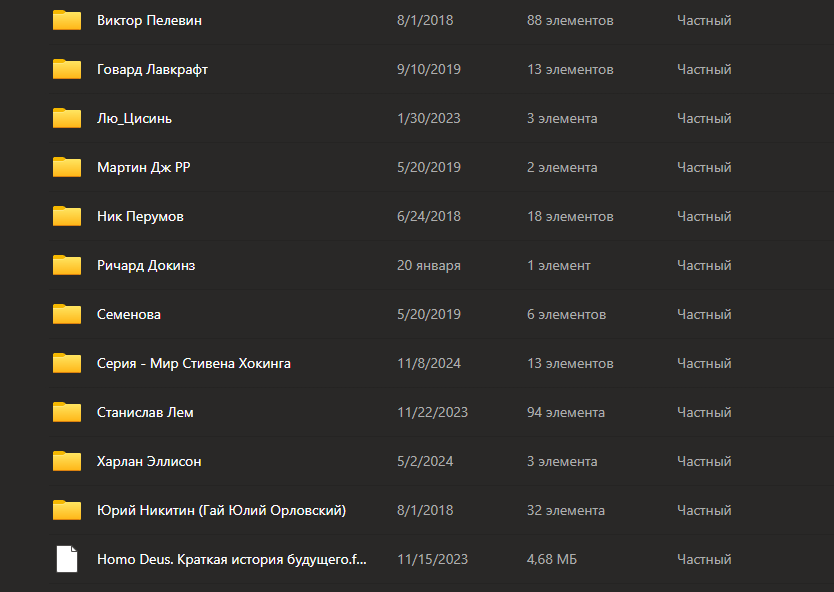834x592 pixels.
Task: Click the 20 января date of Ричард Докинз
Action: click(429, 265)
